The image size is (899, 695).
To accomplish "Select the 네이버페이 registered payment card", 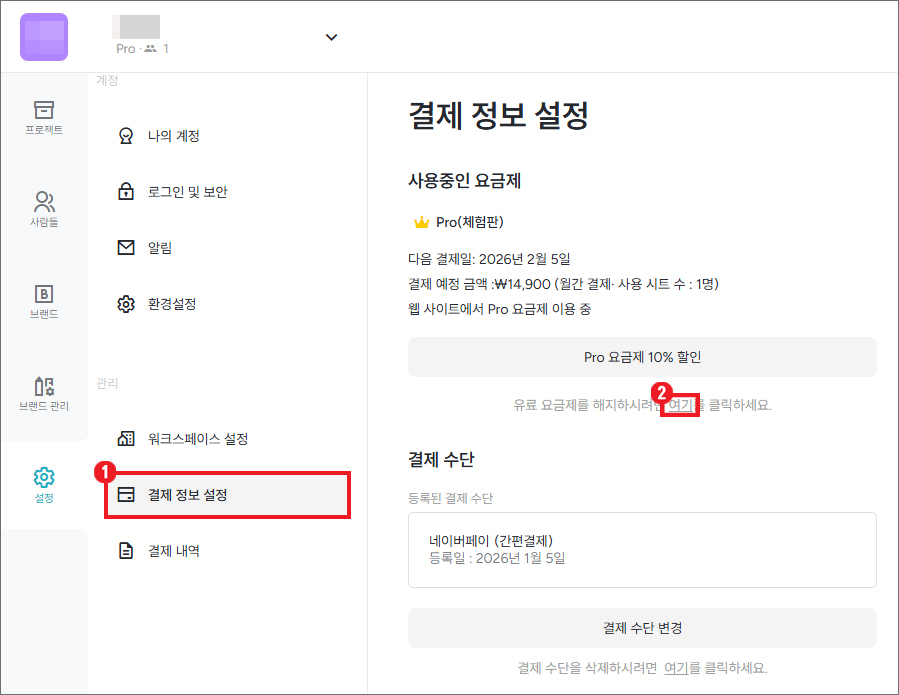I will [642, 550].
